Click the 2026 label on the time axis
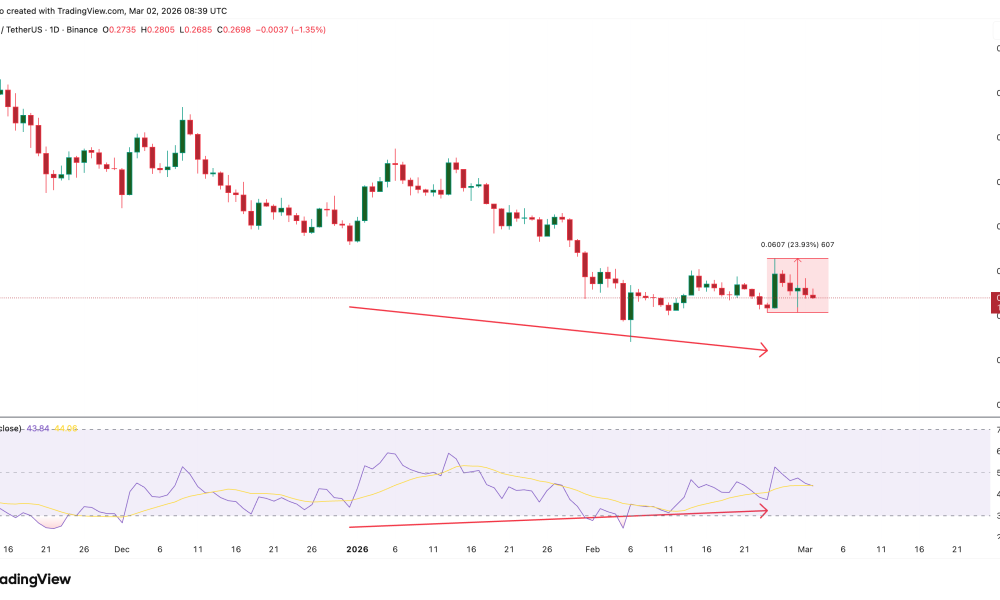This screenshot has height=600, width=1000. click(357, 549)
